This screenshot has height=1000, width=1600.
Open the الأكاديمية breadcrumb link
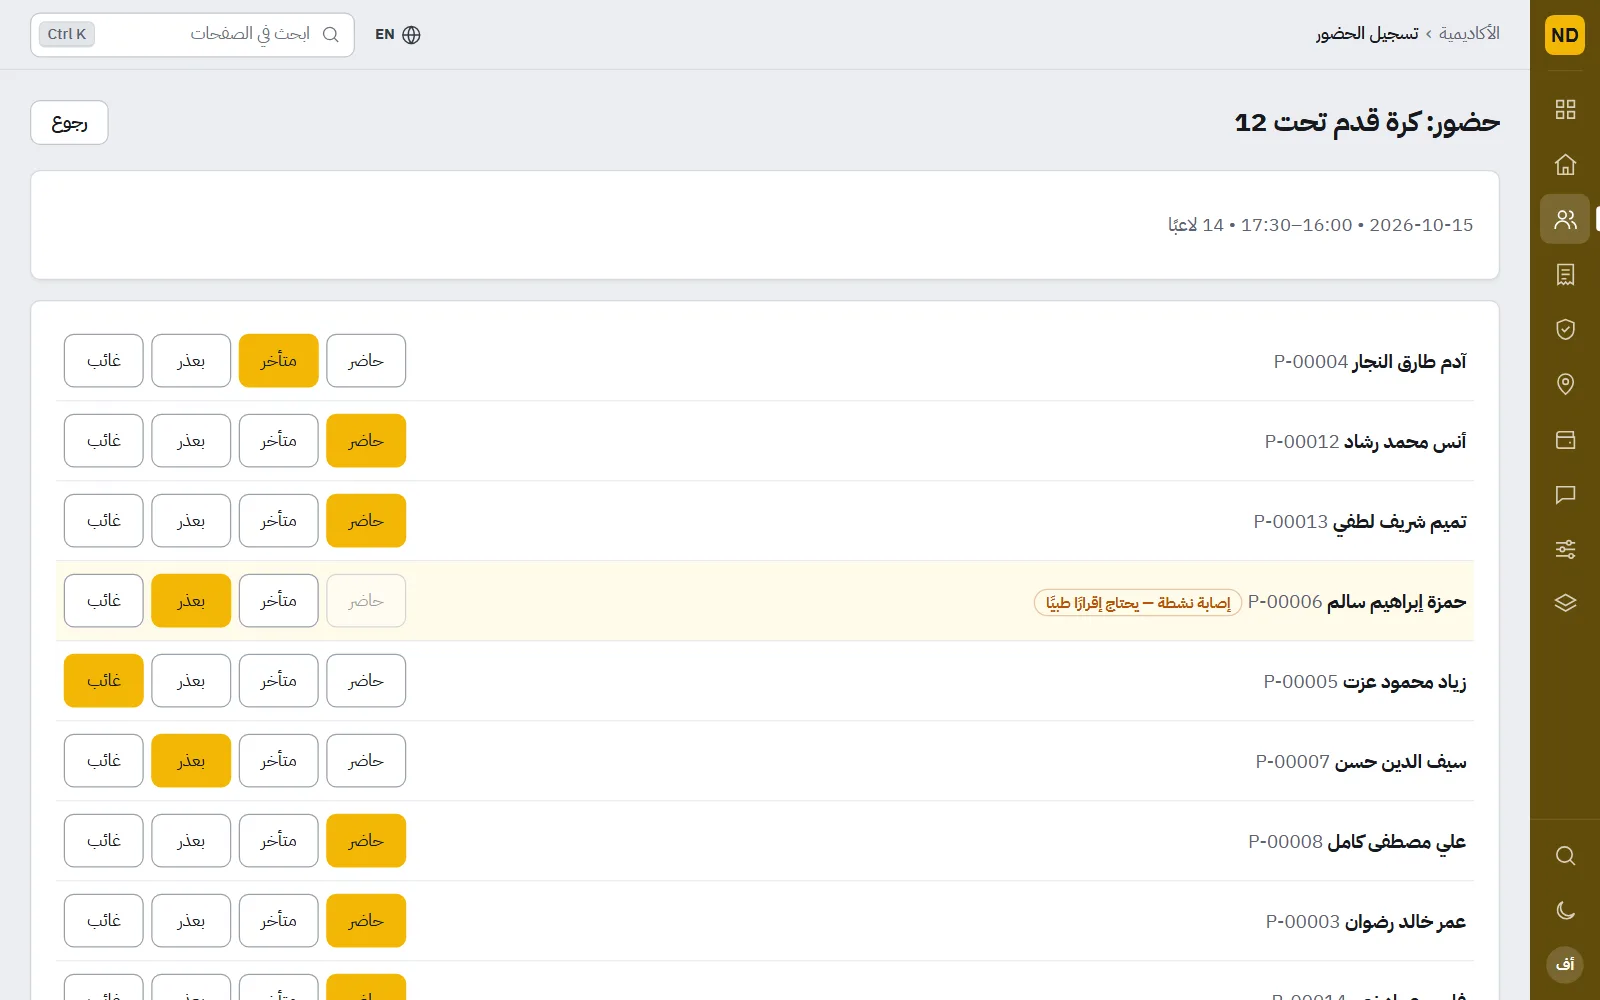pos(1469,34)
